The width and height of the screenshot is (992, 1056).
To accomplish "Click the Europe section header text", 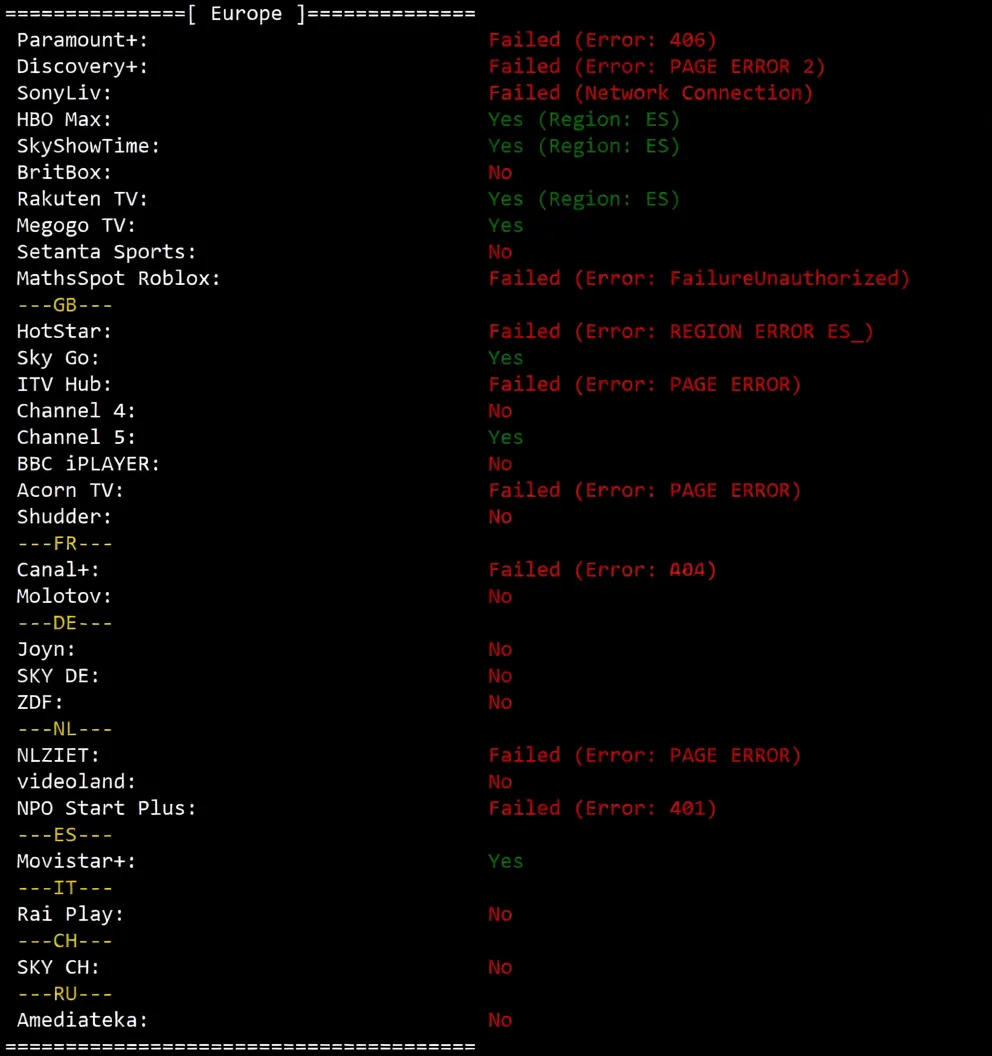I will [246, 14].
